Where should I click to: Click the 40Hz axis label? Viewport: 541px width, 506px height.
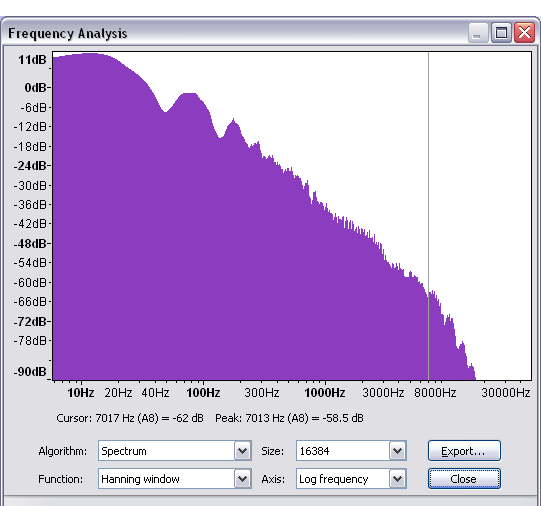coord(155,393)
